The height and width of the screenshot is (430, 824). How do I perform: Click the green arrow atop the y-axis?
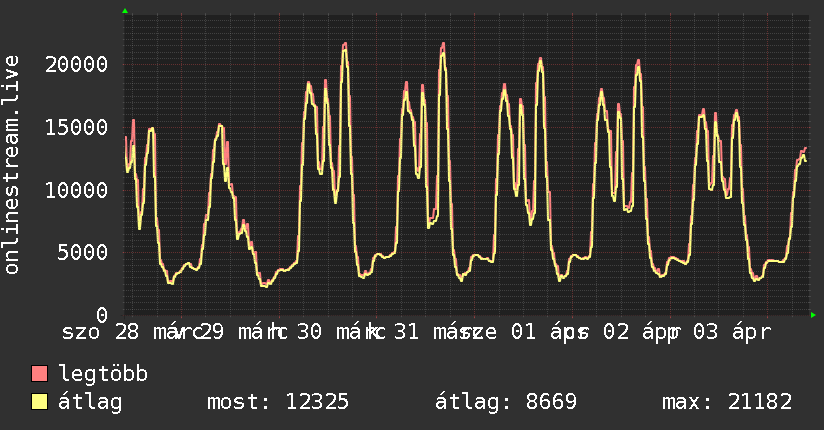125,11
